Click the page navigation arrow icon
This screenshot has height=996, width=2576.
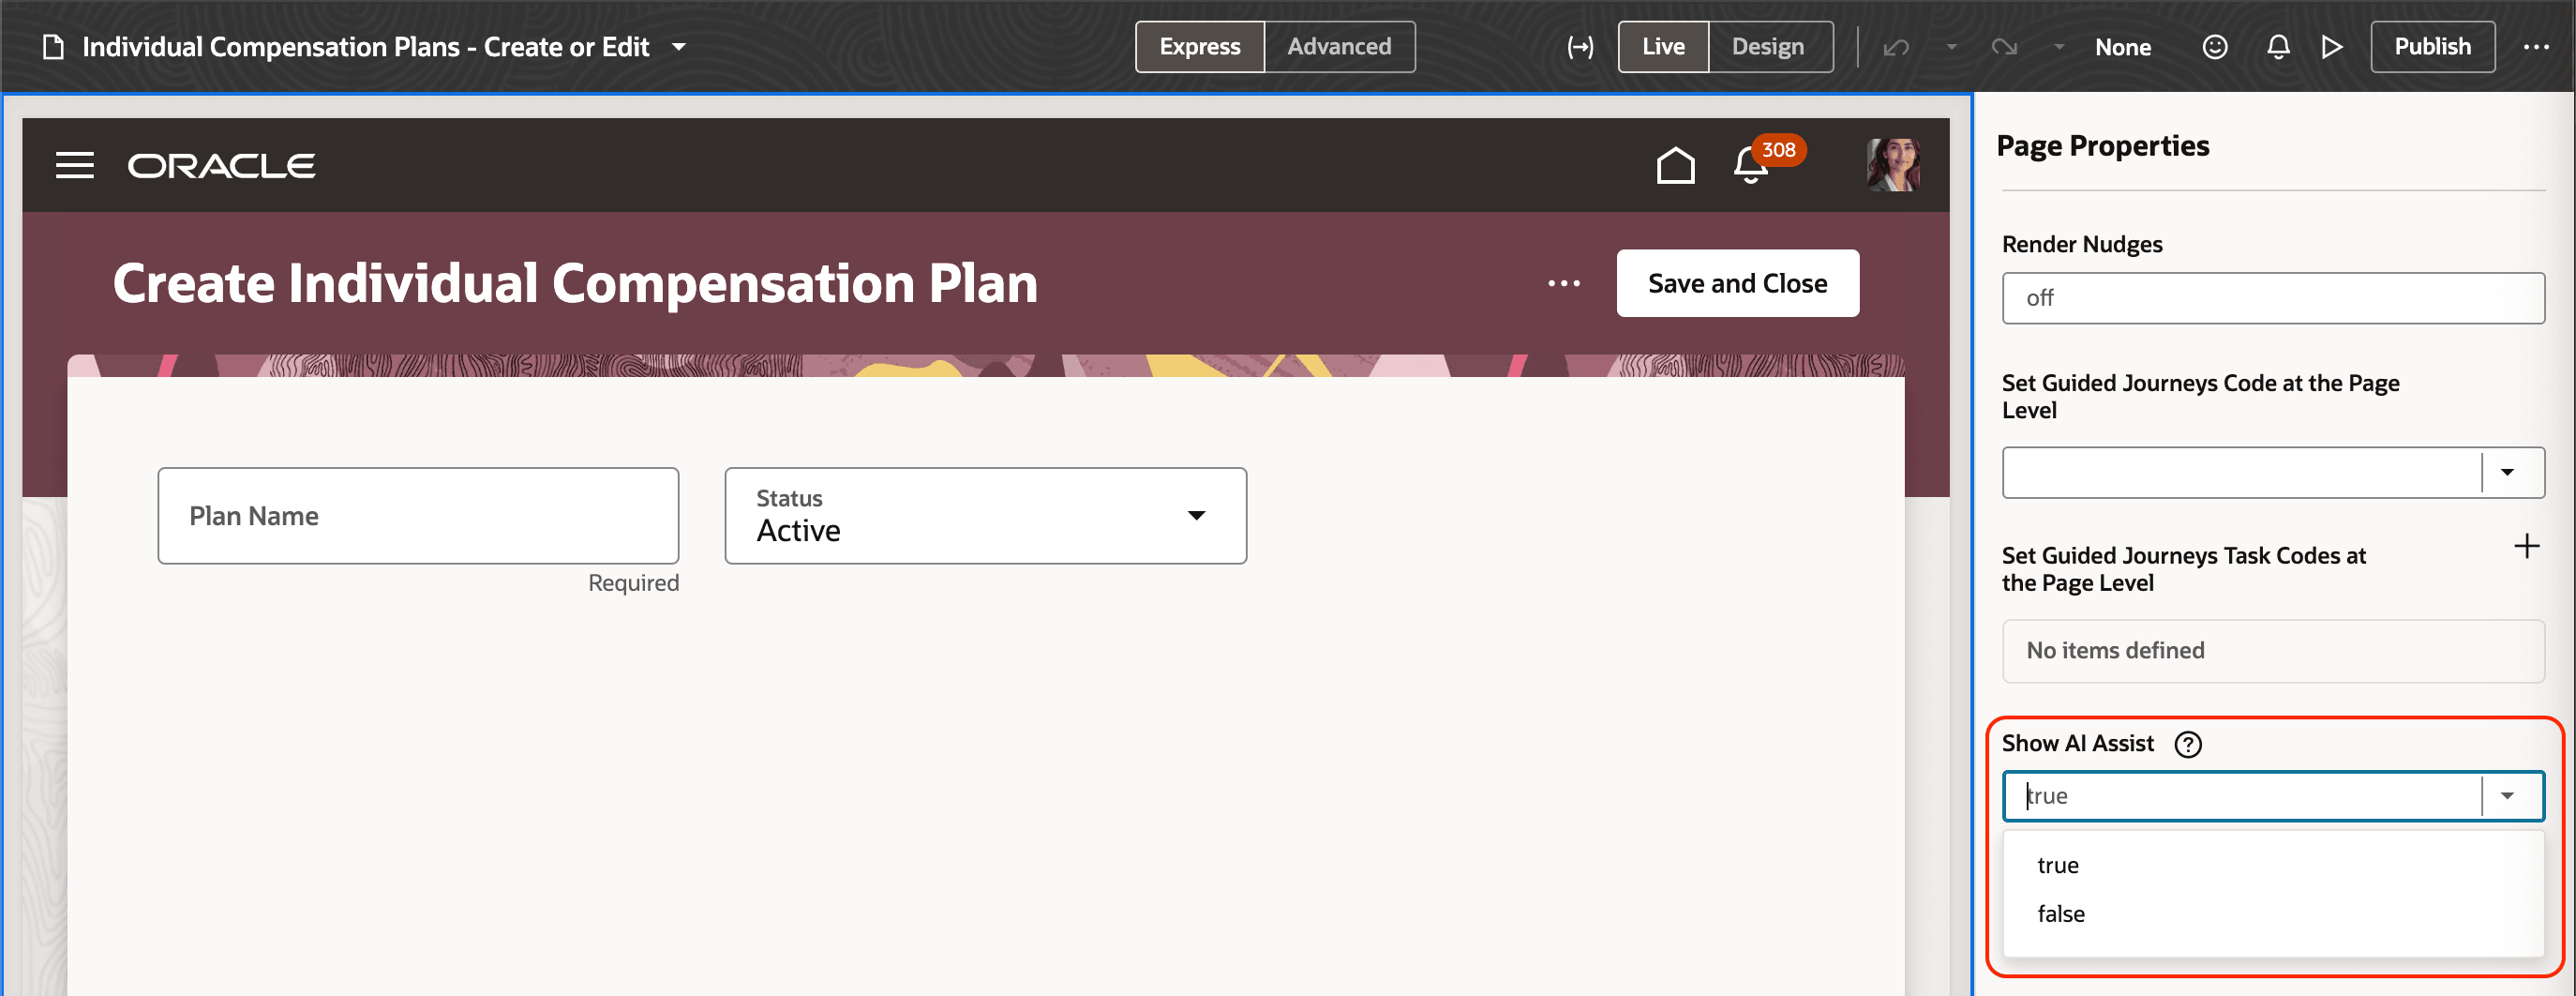coord(1580,47)
